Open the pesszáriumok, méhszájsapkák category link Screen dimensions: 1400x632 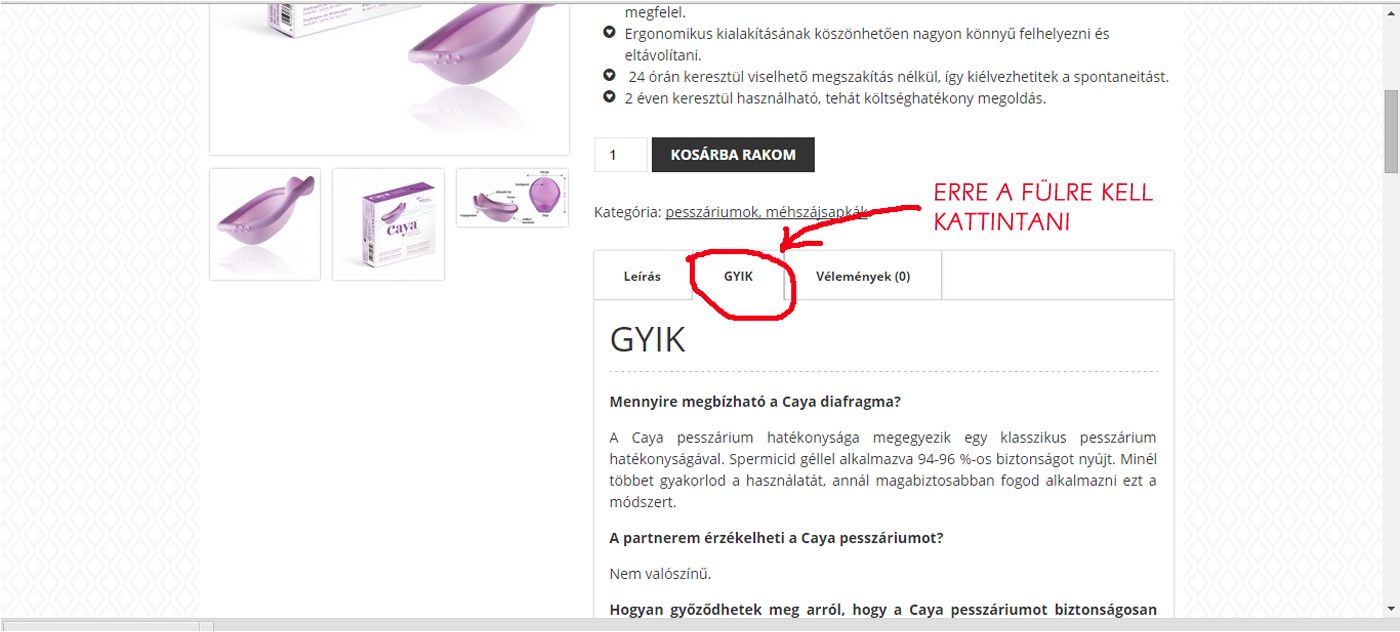(x=767, y=212)
